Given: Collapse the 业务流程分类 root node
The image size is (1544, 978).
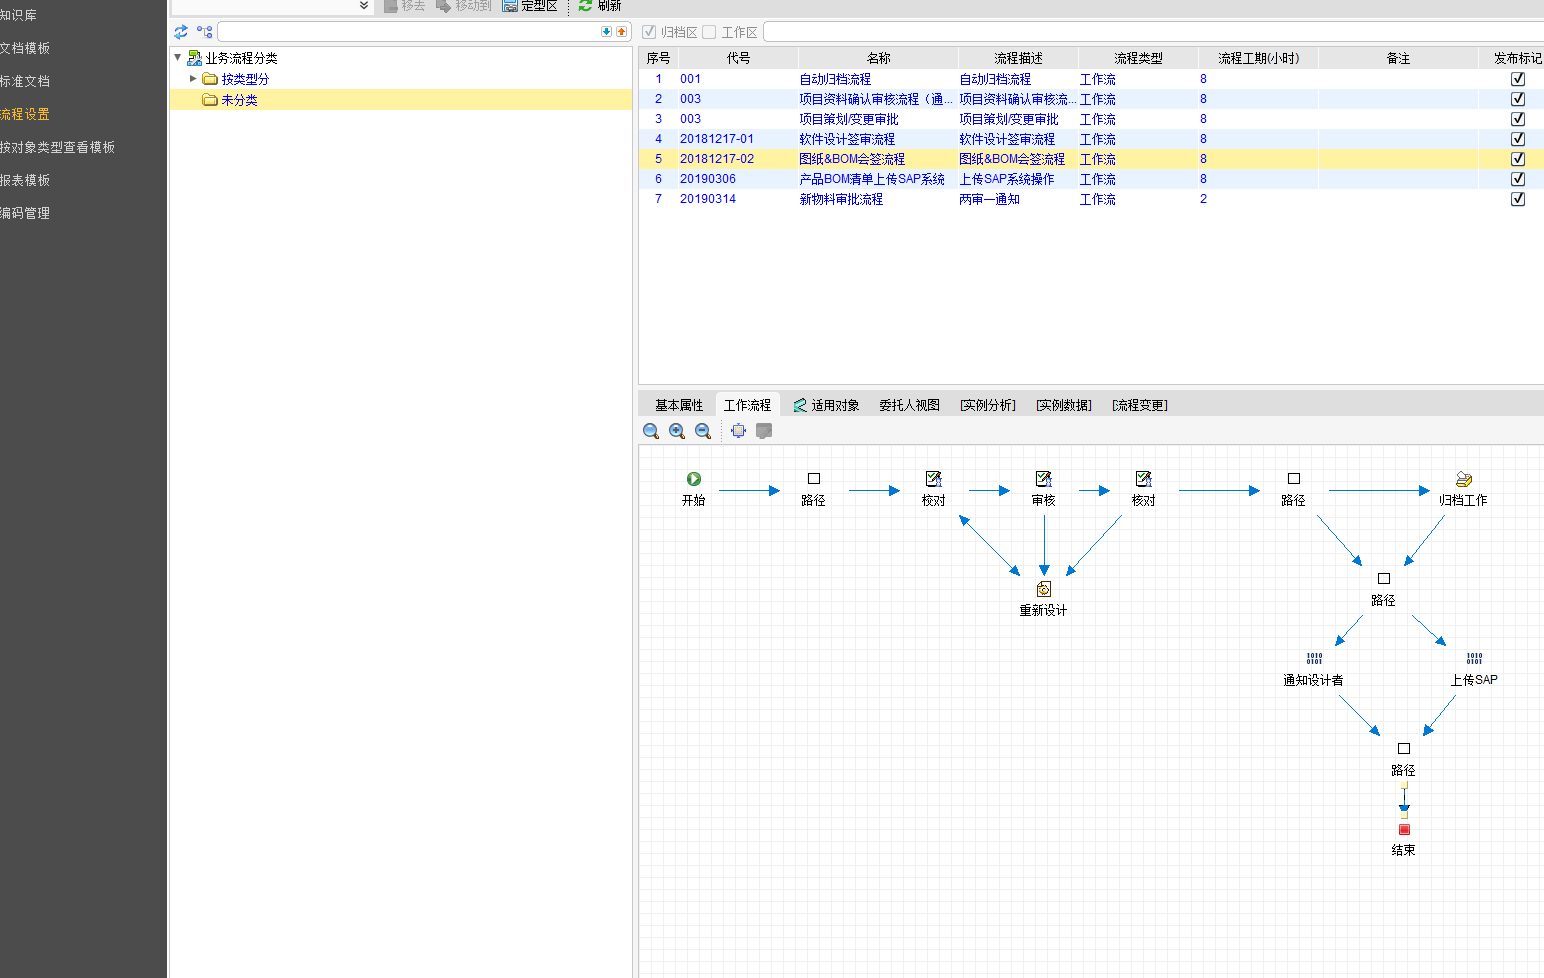Looking at the screenshot, I should click(178, 58).
